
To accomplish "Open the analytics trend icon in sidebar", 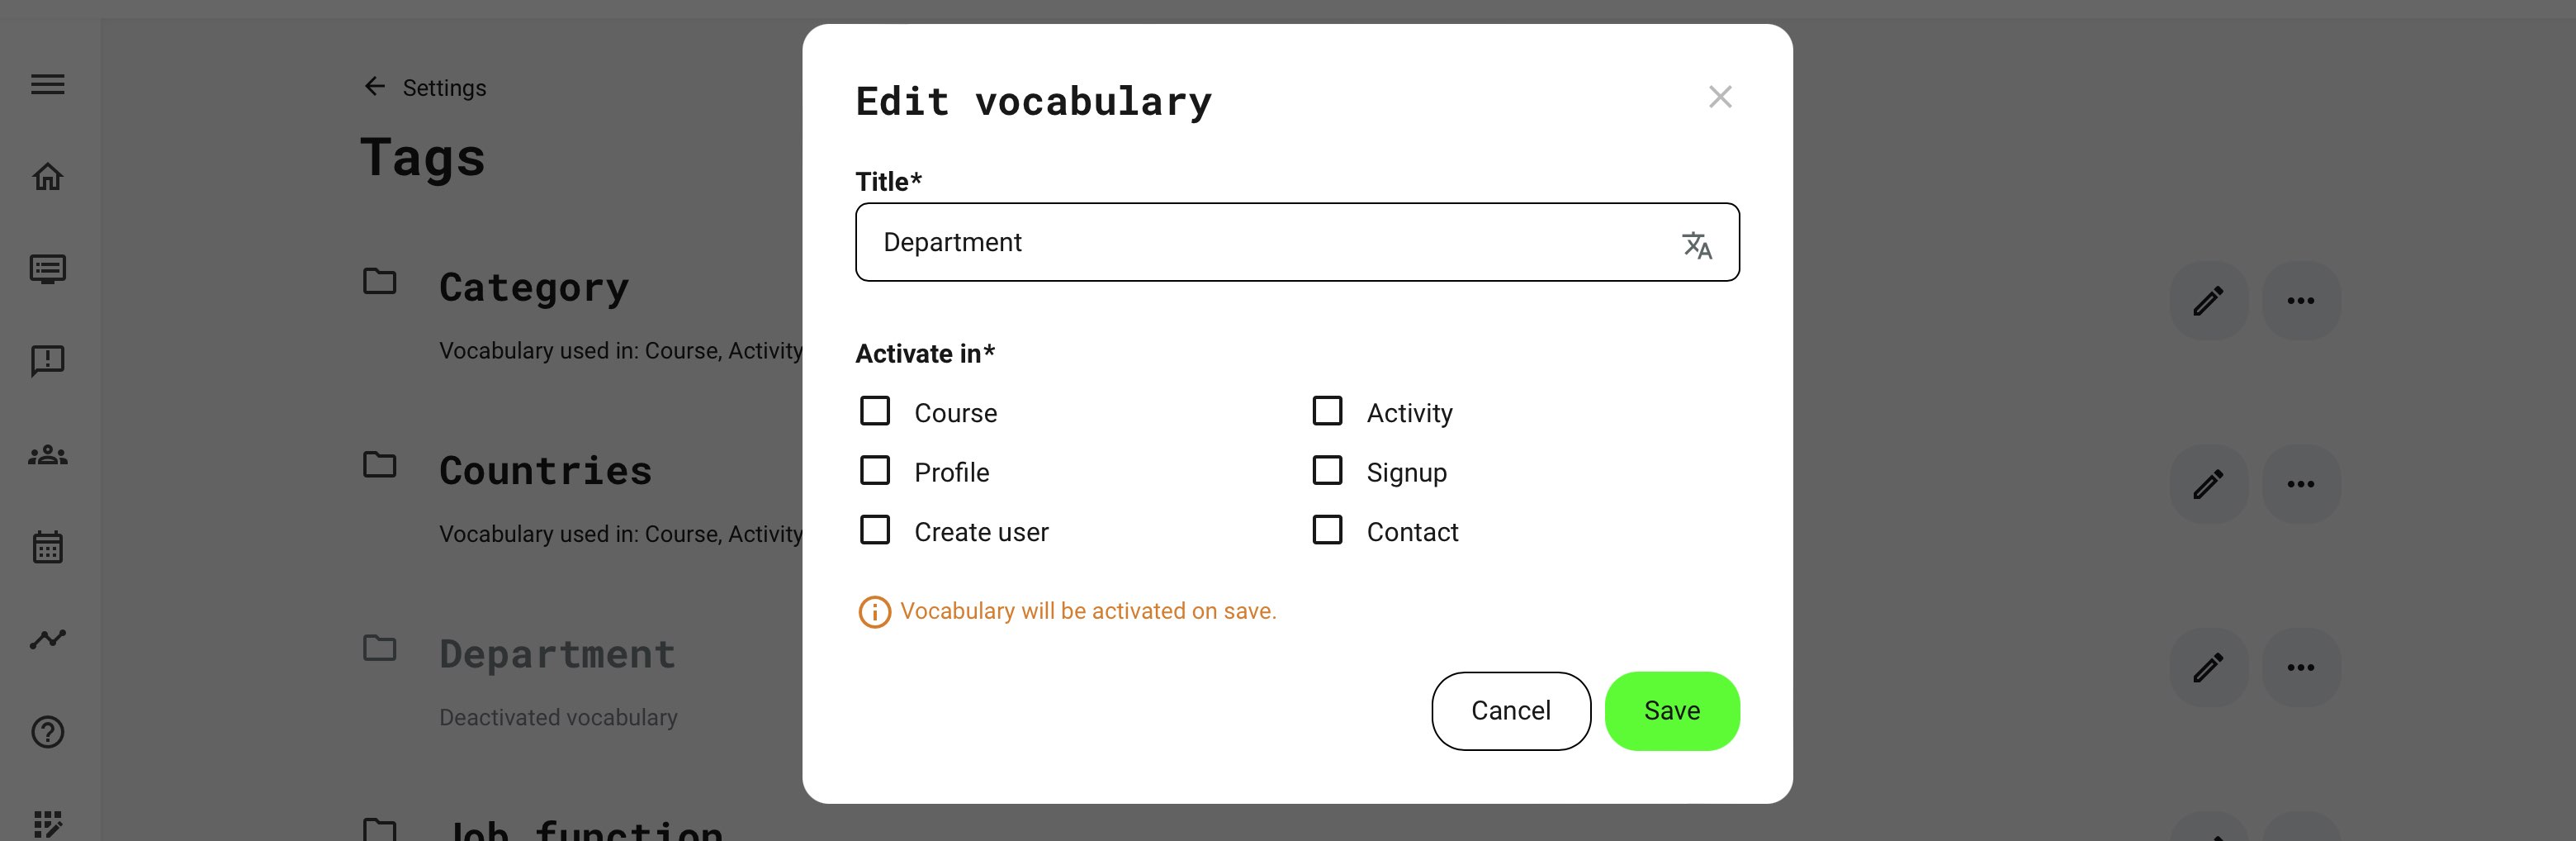I will [x=48, y=639].
